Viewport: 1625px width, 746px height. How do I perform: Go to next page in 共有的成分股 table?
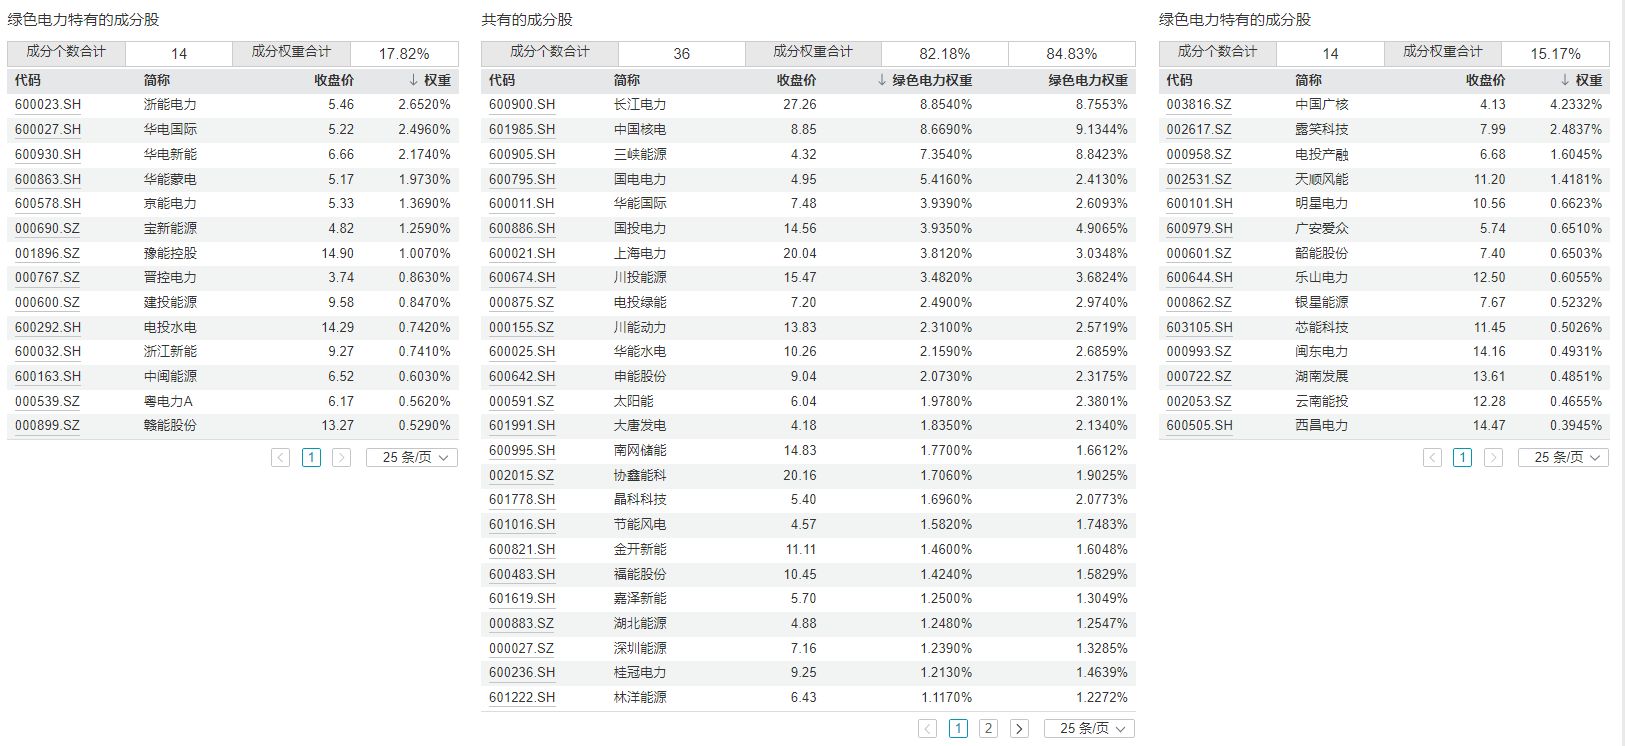click(1019, 728)
